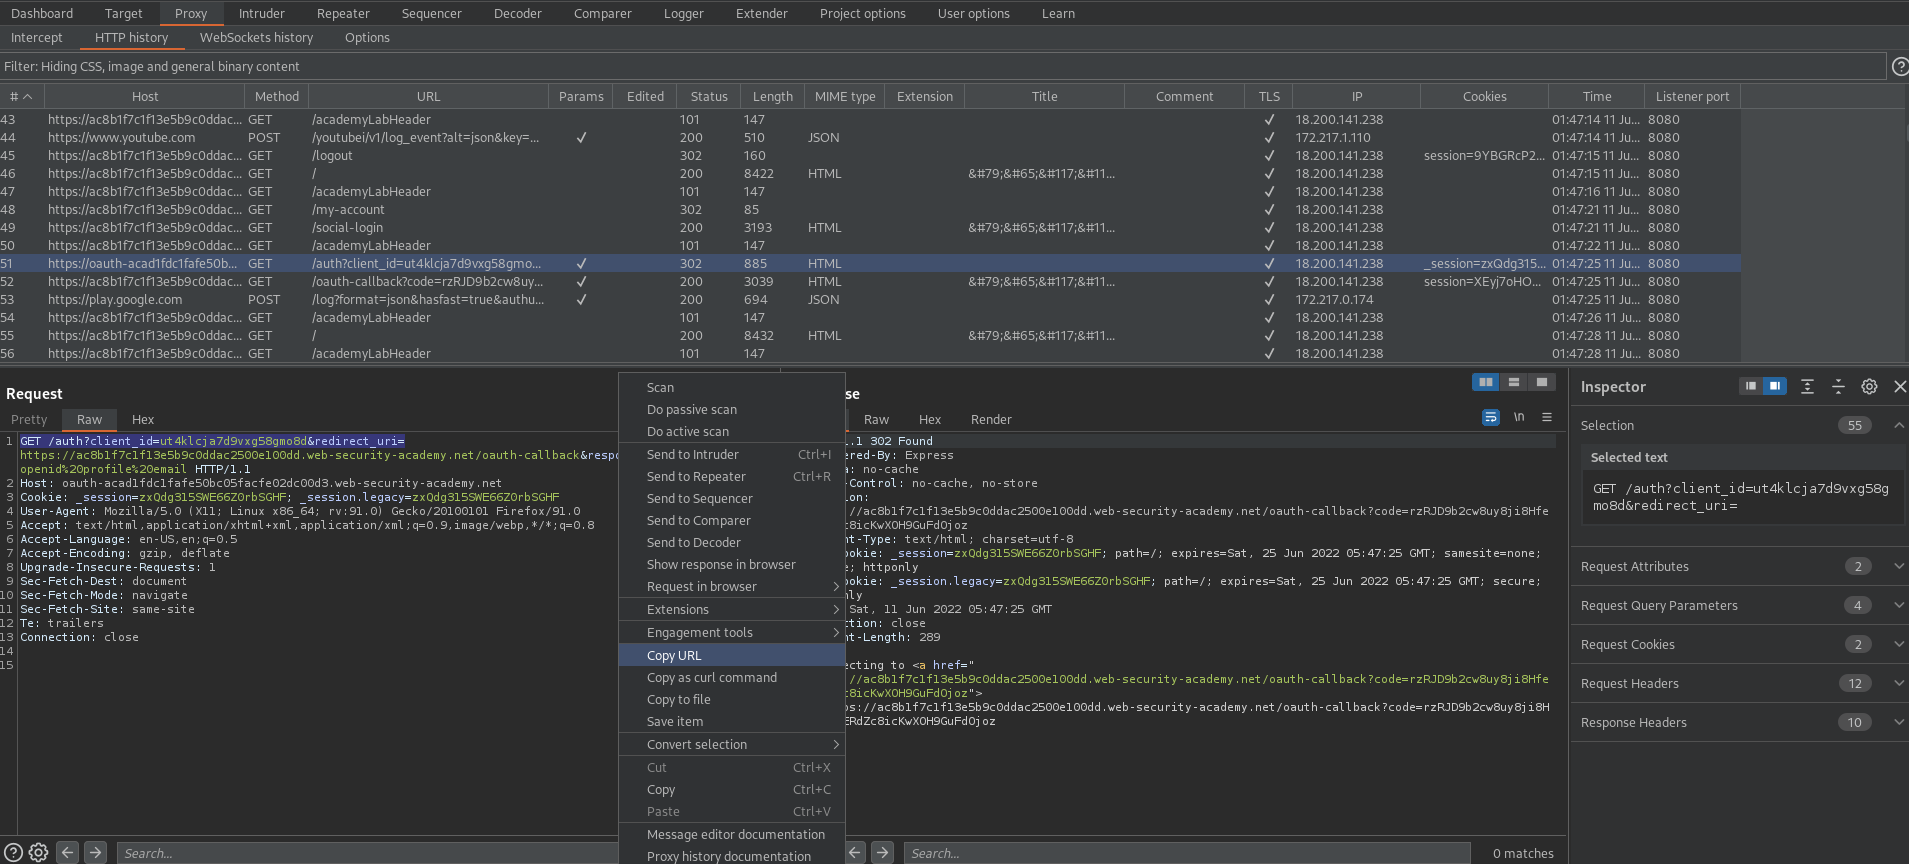Sort by the # column header

coord(21,96)
